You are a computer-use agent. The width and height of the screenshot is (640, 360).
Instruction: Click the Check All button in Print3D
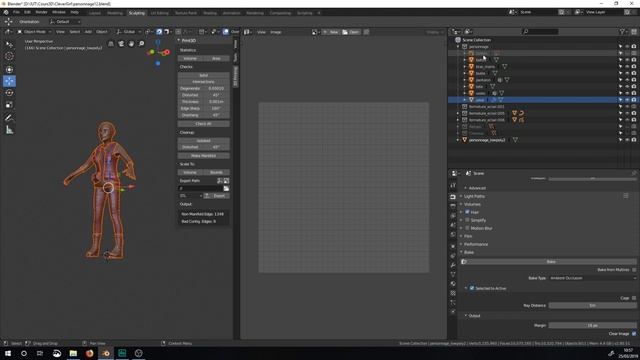click(203, 124)
